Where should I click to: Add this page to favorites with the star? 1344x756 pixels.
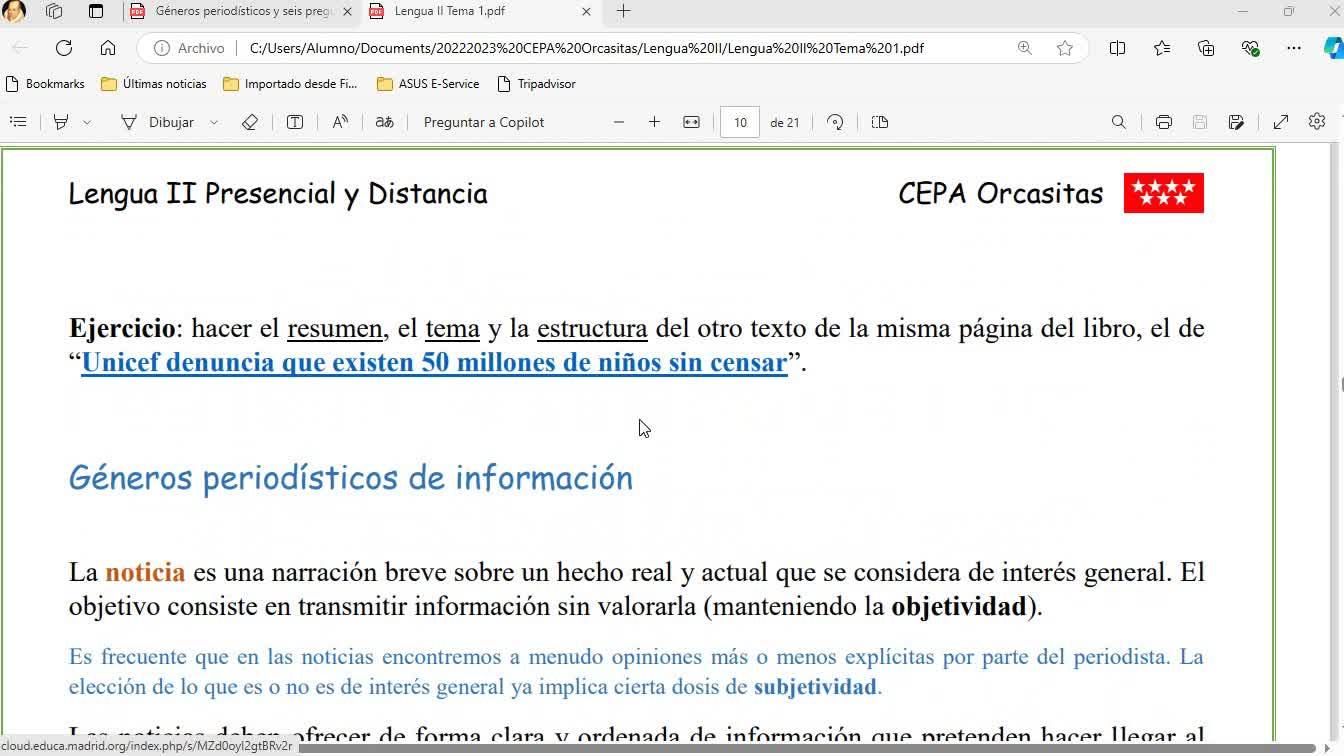(x=1065, y=48)
